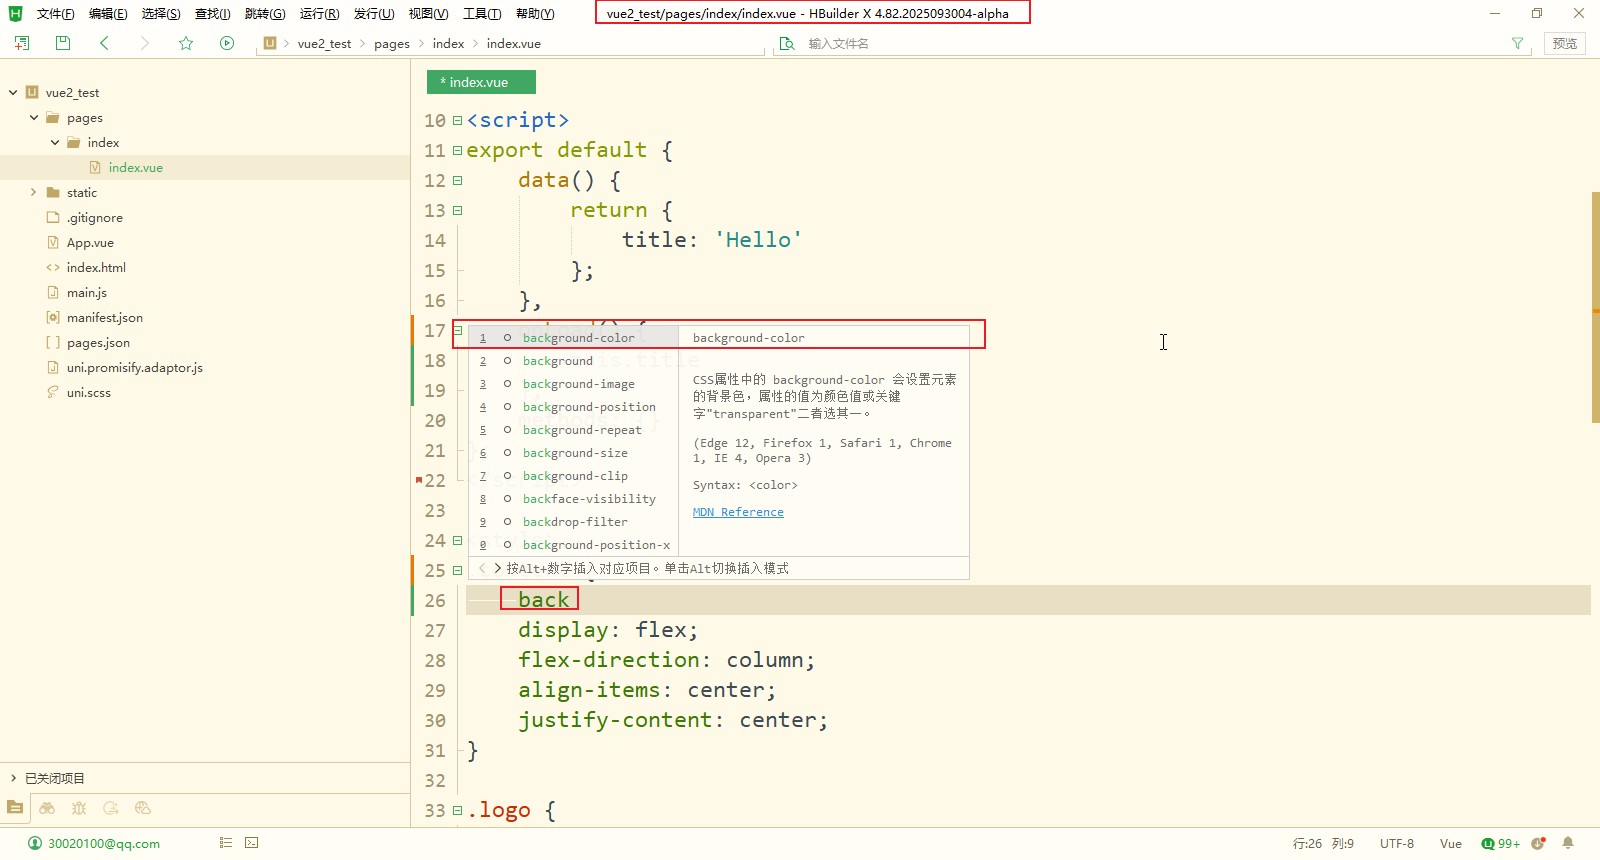Click the Save file toolbar icon
The height and width of the screenshot is (860, 1600).
coord(63,43)
